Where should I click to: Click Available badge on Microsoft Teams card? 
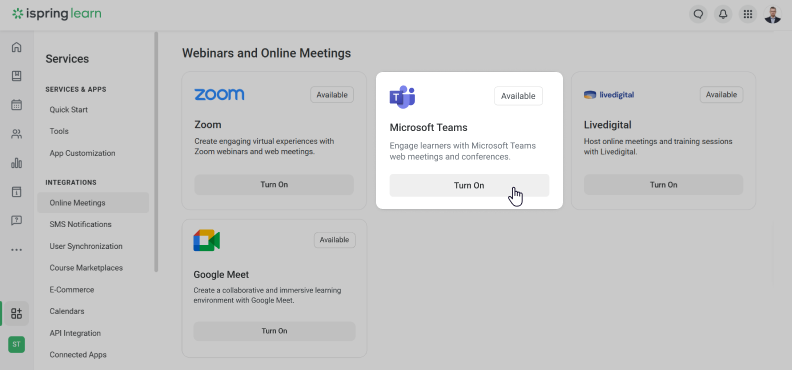pos(518,96)
